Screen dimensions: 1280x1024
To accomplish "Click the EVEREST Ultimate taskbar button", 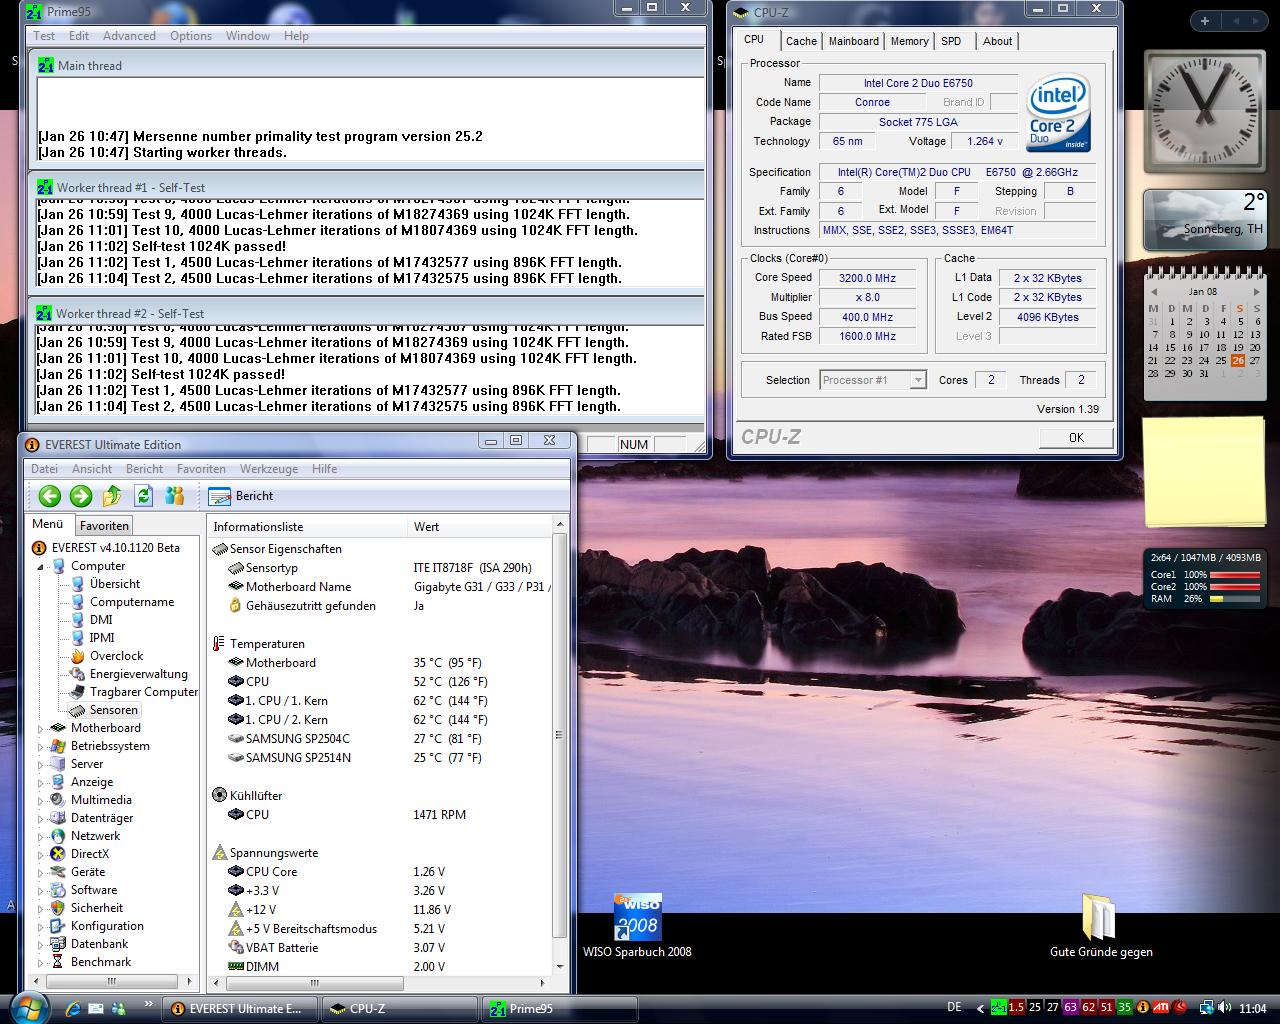I will click(x=240, y=1009).
